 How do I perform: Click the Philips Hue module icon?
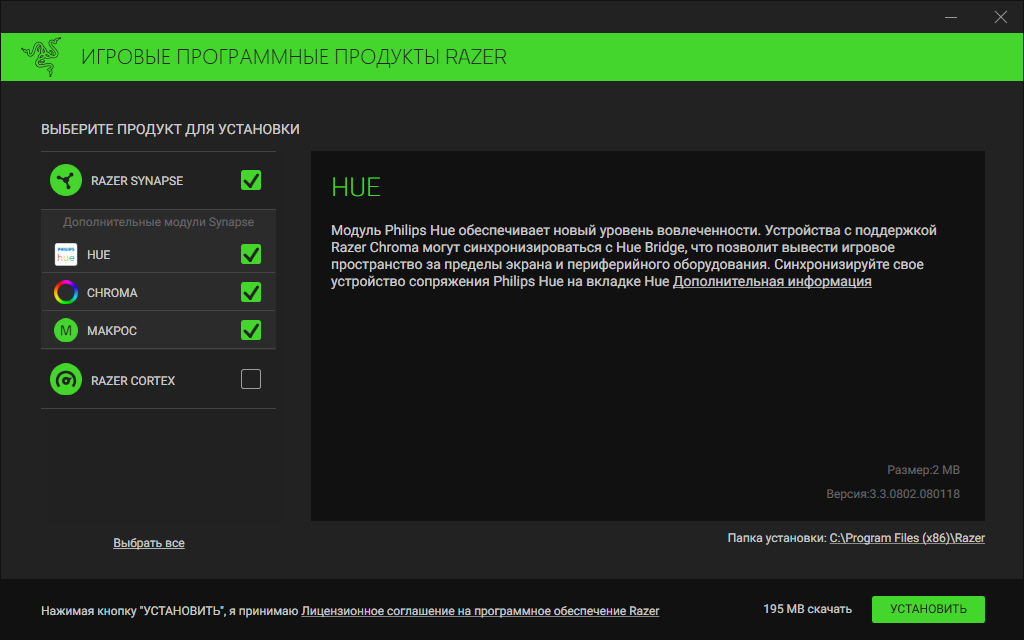(66, 255)
